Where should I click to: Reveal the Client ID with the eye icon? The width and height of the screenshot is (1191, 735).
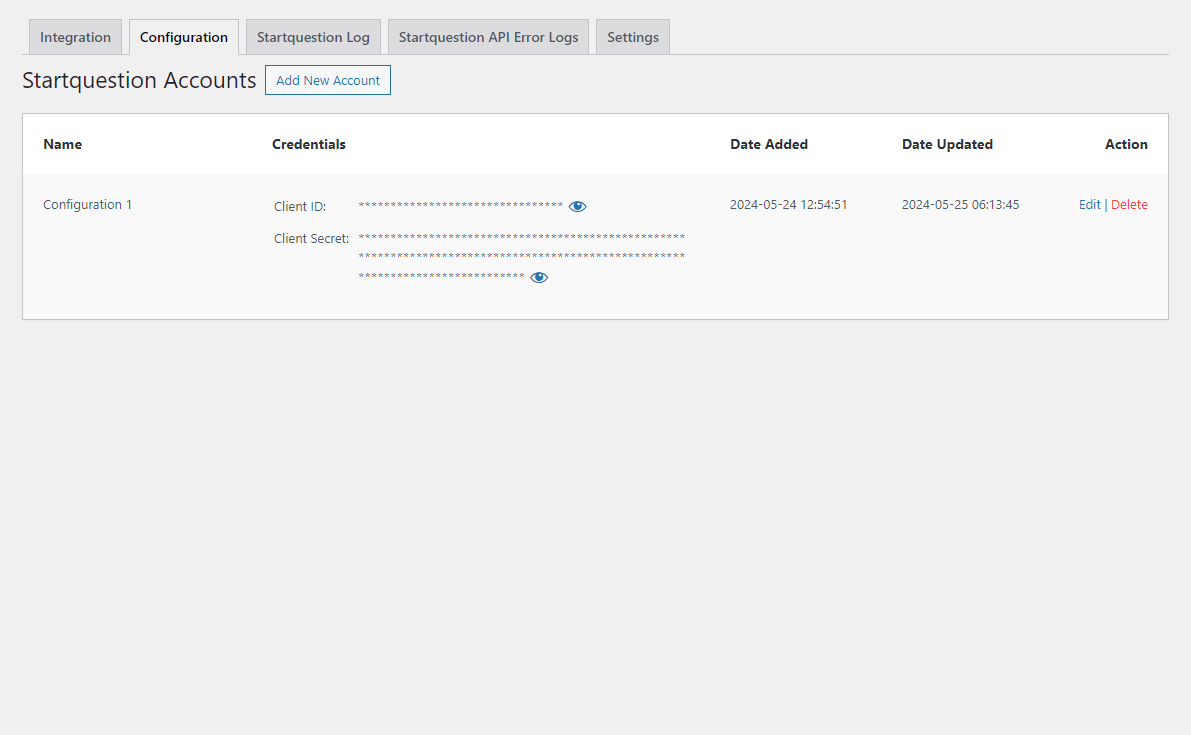(x=577, y=207)
